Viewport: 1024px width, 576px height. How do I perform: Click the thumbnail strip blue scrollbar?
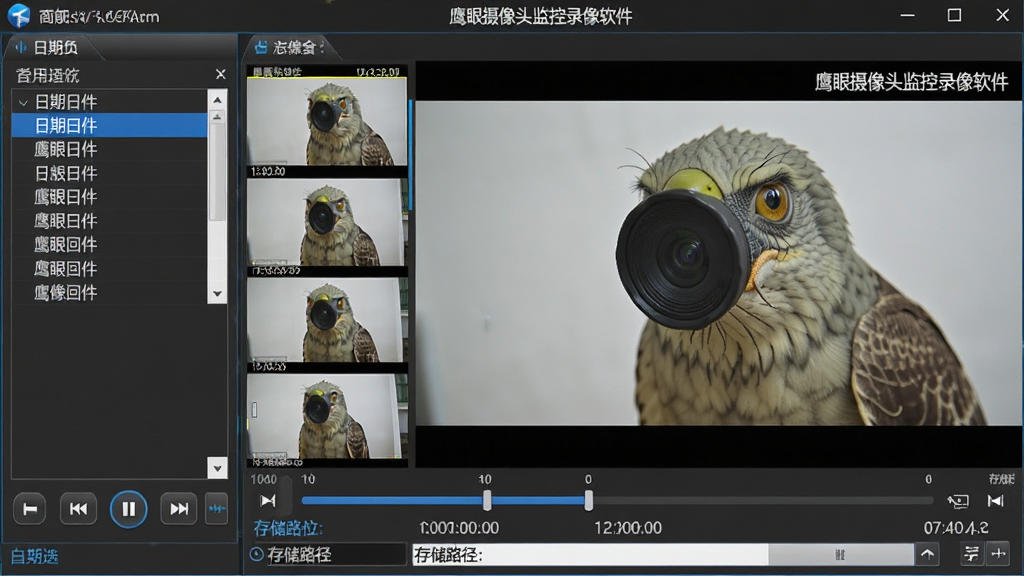410,155
